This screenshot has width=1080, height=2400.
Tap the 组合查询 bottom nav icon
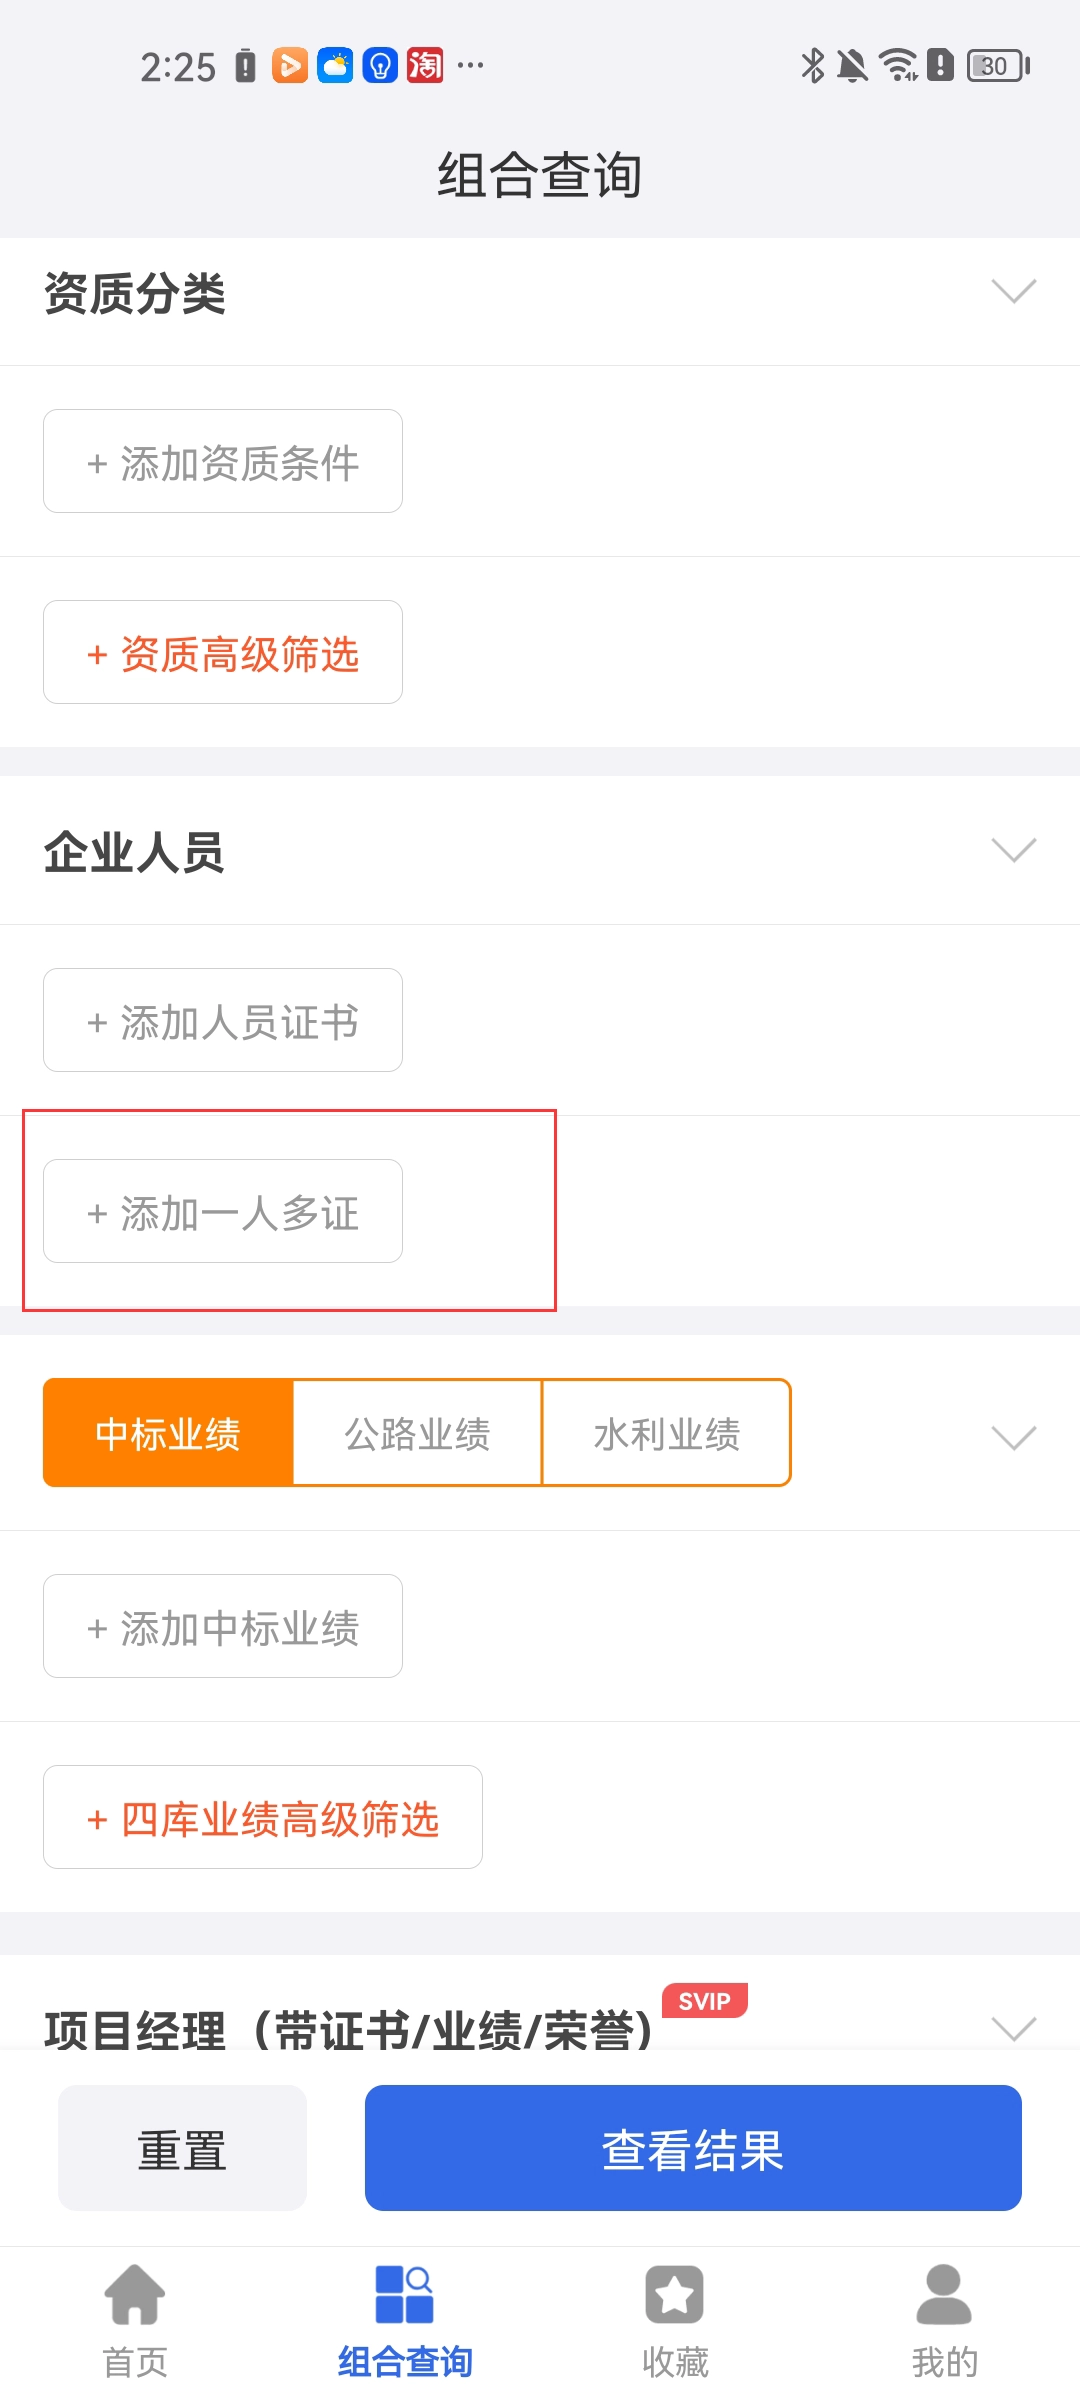coord(405,2294)
